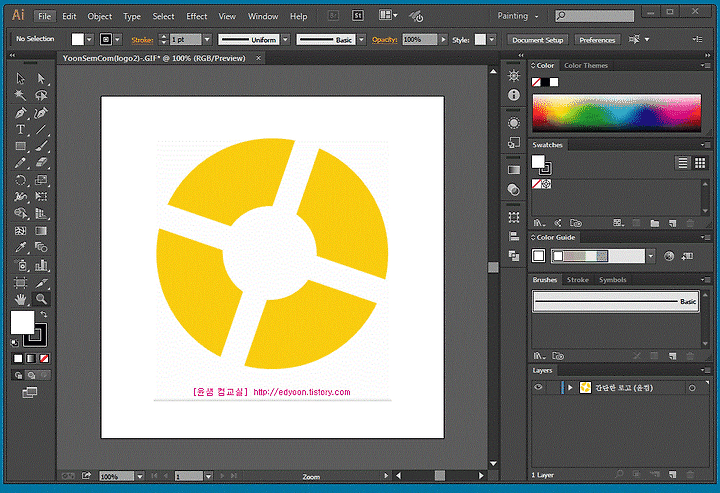
Task: Select the Line Segment tool
Action: (x=41, y=129)
